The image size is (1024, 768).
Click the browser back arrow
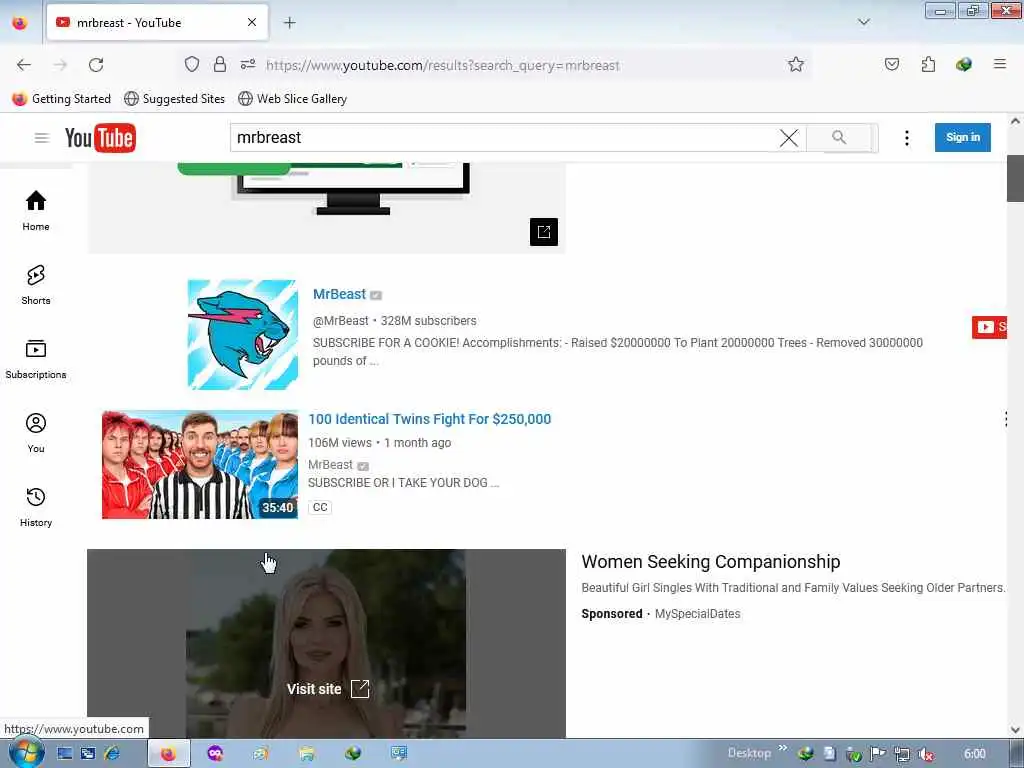coord(24,65)
